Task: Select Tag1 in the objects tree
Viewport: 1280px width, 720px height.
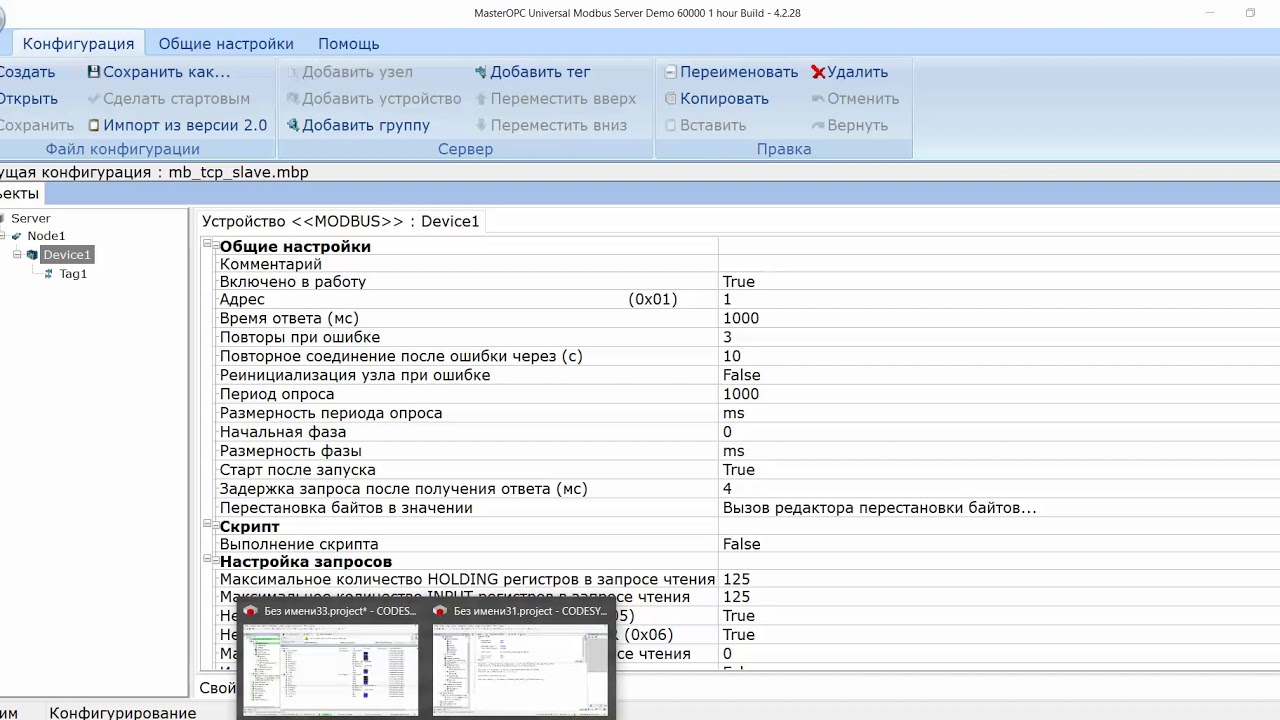Action: [x=73, y=274]
